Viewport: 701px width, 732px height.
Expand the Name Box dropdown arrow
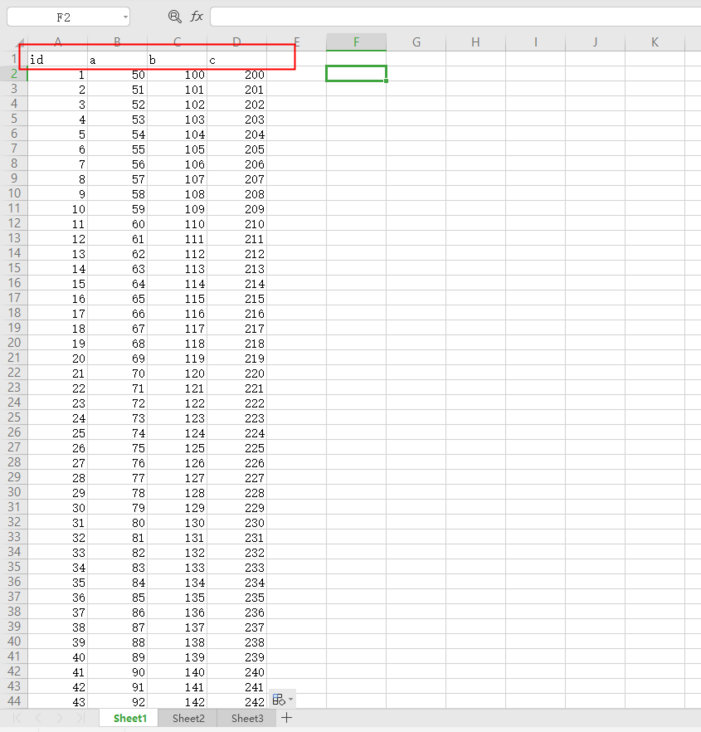coord(125,17)
